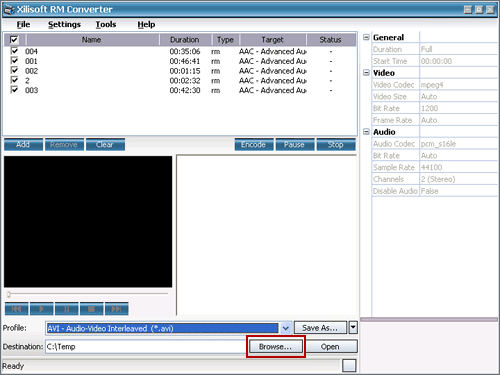Skip to previous track playback button
Image resolution: width=500 pixels, height=375 pixels.
(x=17, y=309)
